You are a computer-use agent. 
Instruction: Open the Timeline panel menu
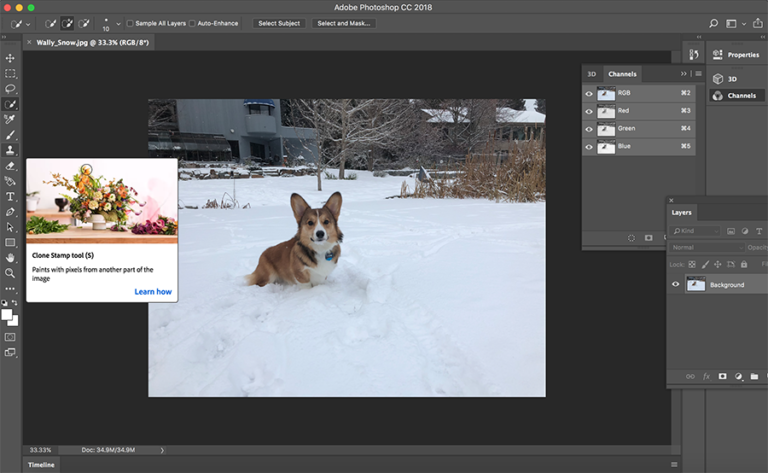674,464
